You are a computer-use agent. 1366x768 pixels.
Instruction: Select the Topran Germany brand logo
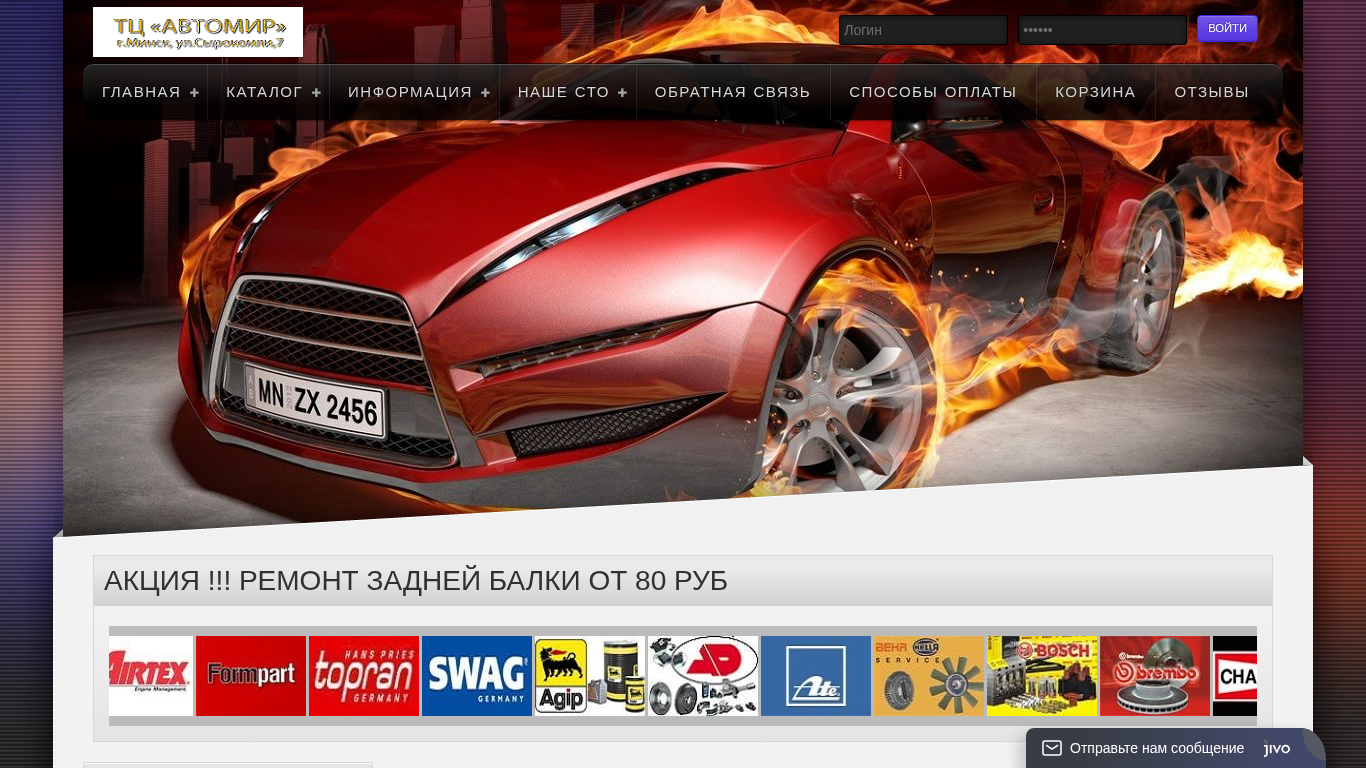point(364,676)
